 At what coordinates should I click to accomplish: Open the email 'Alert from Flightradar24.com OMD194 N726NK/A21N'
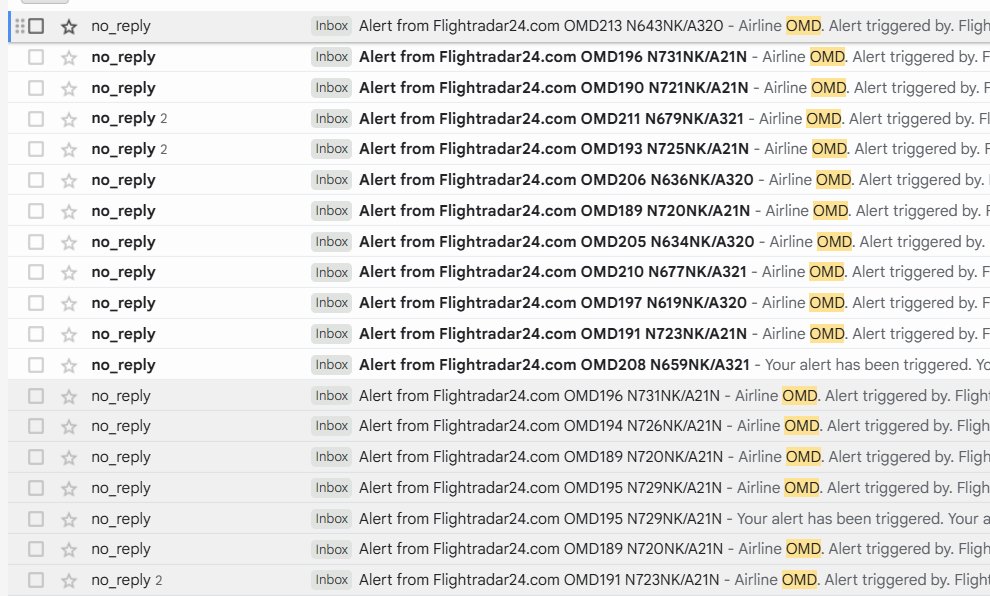(x=540, y=426)
